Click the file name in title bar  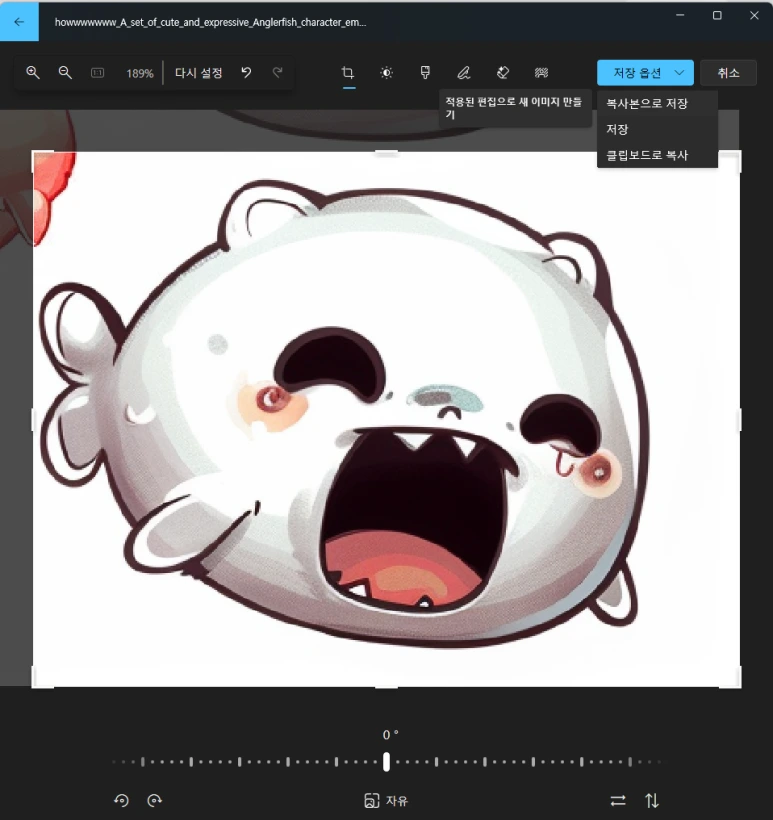(210, 22)
